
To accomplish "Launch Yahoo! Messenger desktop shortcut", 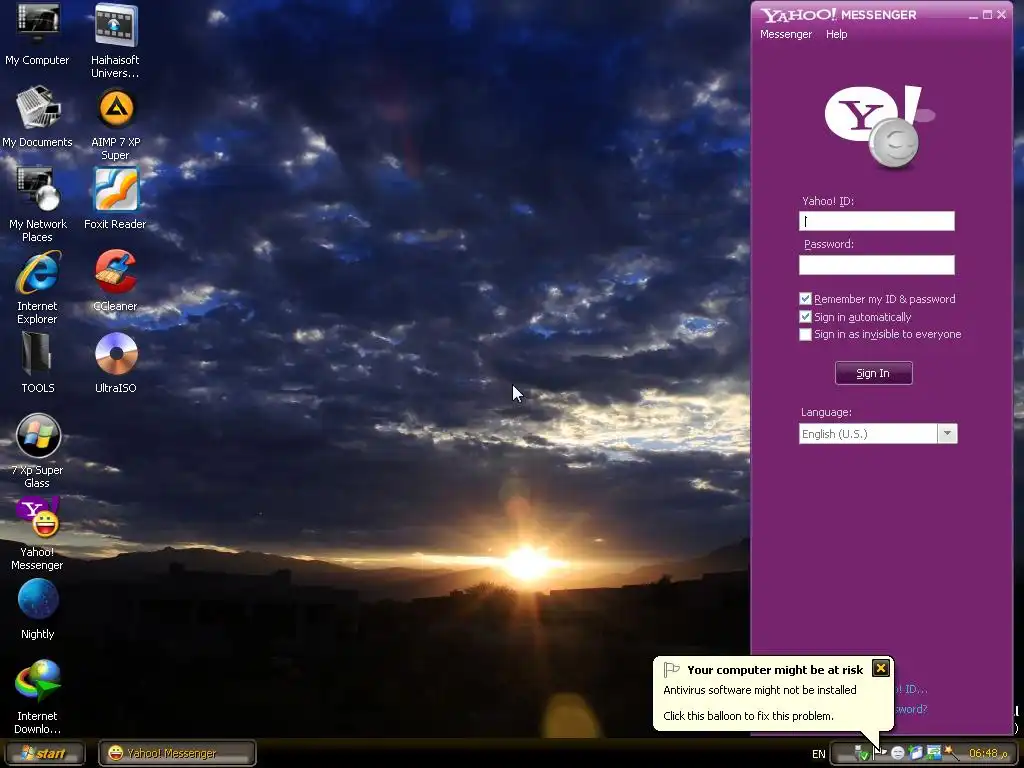I will (37, 534).
